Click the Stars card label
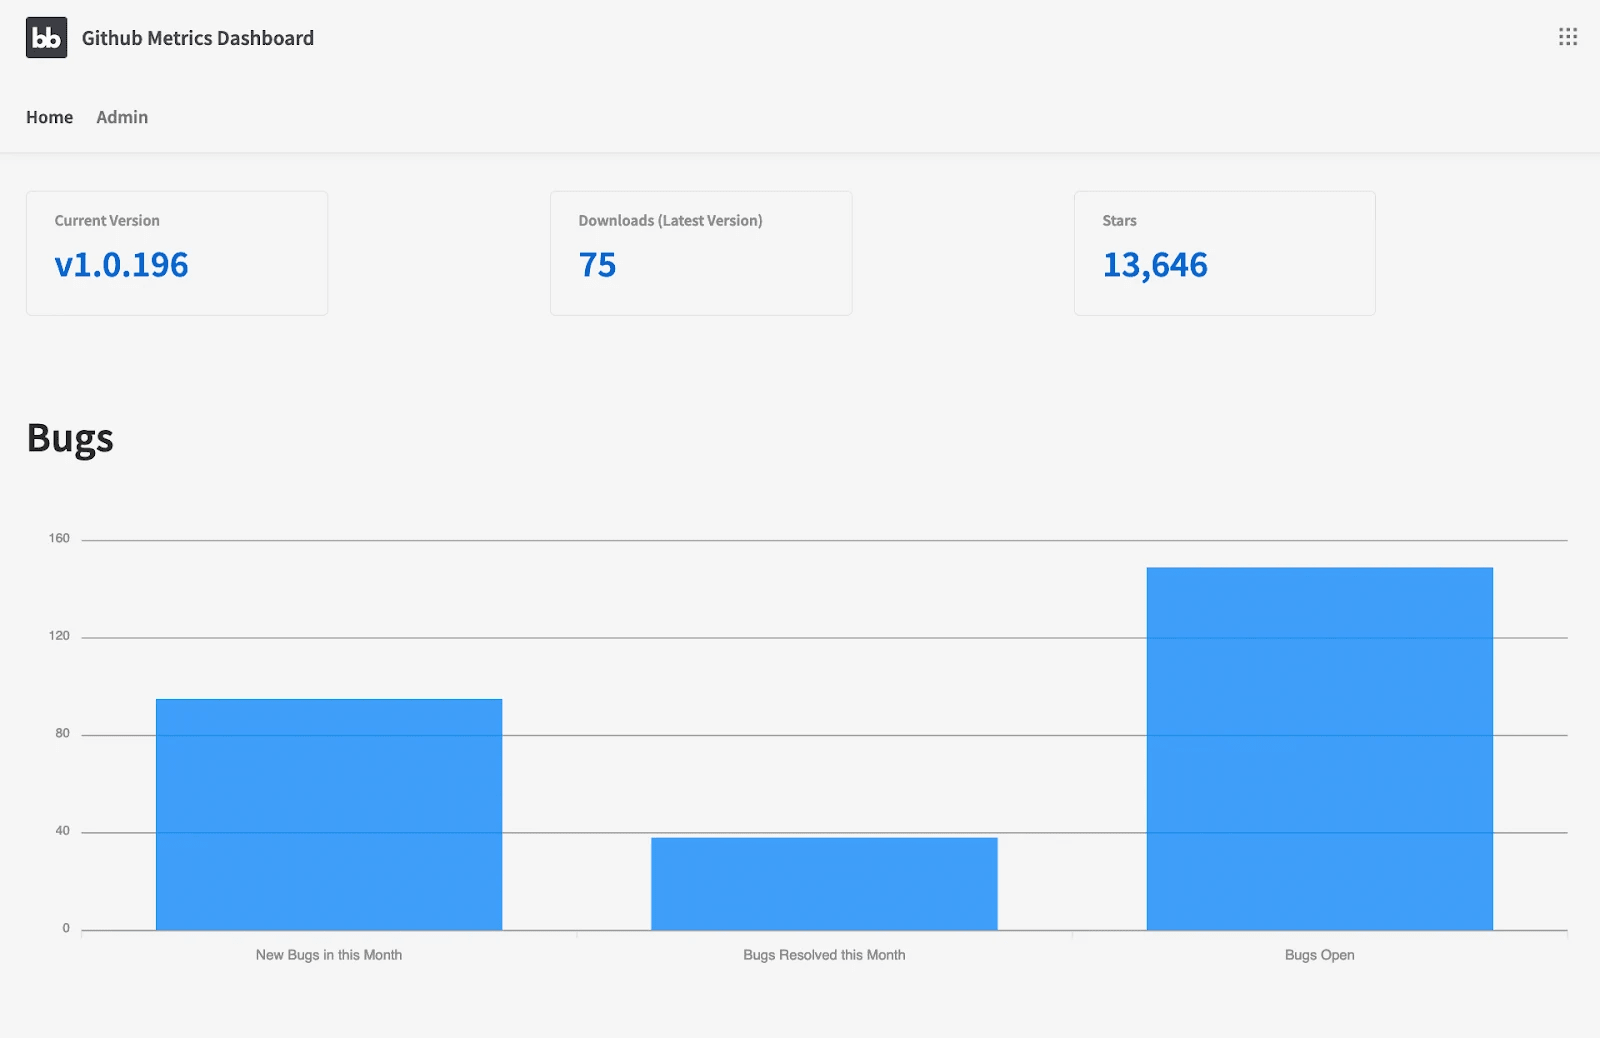1600x1038 pixels. [x=1119, y=221]
